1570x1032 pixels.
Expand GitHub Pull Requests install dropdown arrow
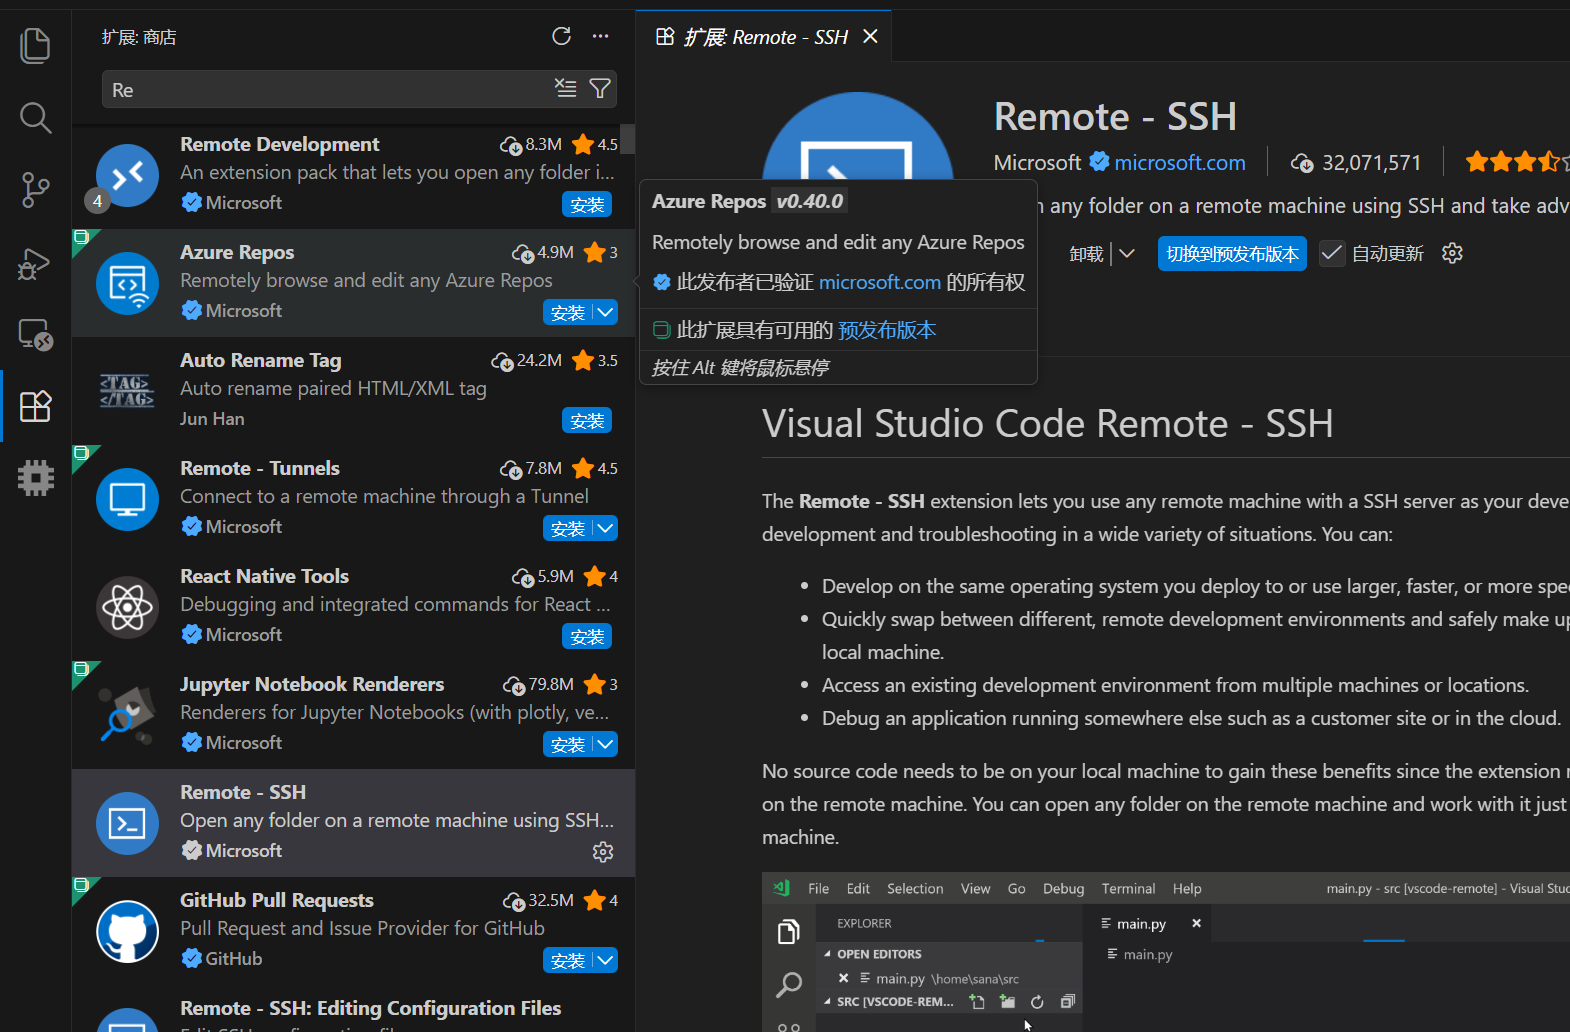tap(605, 961)
